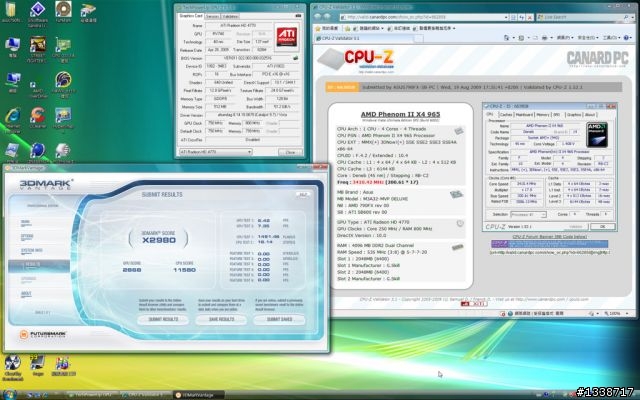
Task: Click the GPU Name field in GPU-Z
Action: [x=238, y=25]
